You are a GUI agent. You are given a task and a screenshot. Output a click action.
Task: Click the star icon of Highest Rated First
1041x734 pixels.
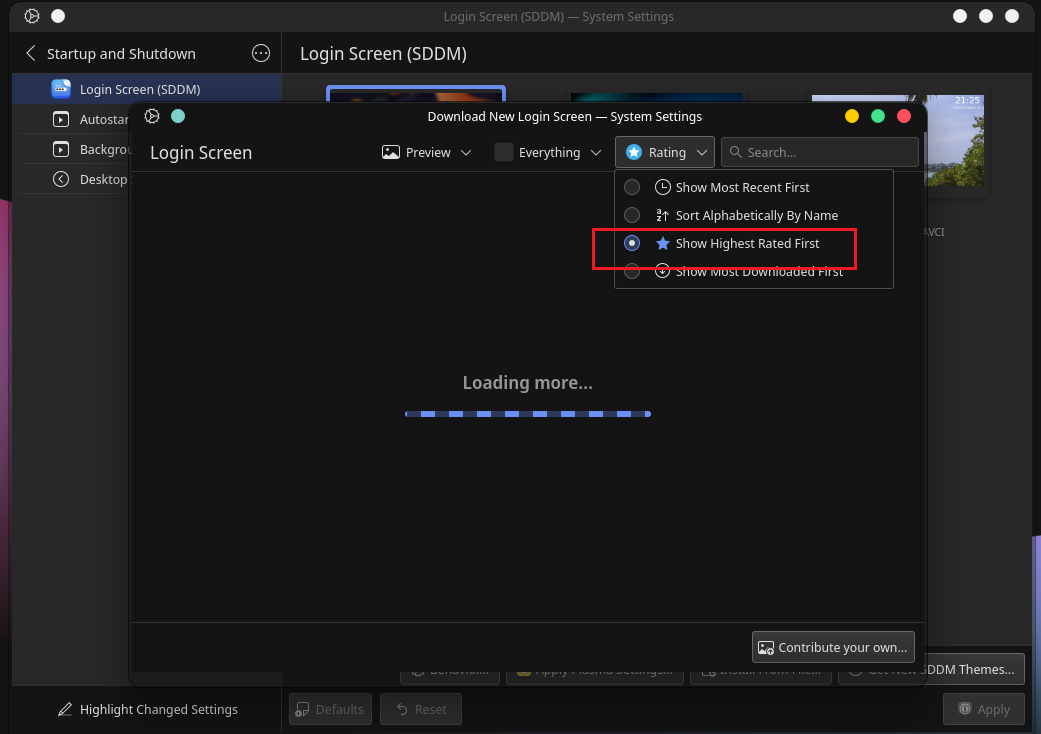(x=662, y=244)
